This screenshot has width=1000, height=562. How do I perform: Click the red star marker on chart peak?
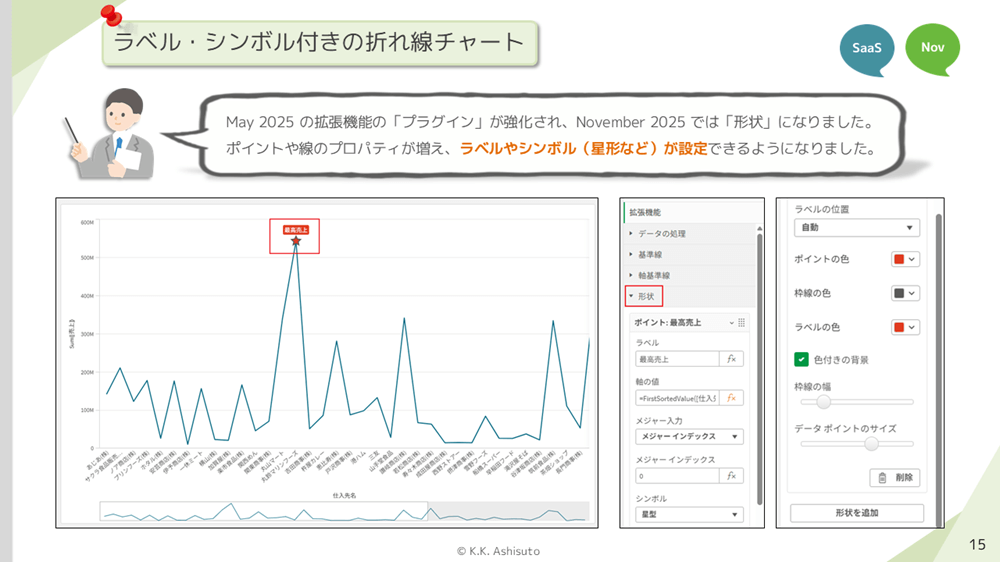tap(295, 241)
